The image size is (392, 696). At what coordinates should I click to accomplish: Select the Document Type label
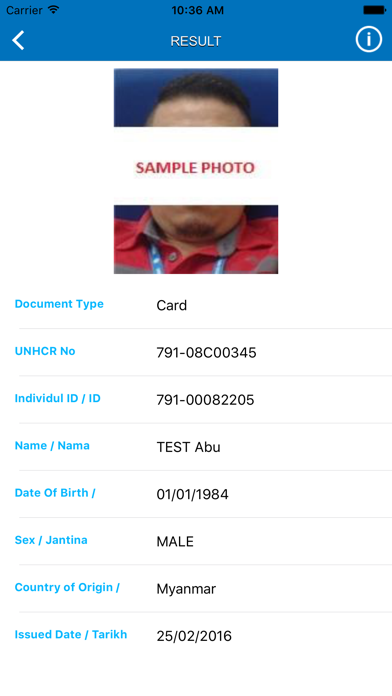pos(59,304)
